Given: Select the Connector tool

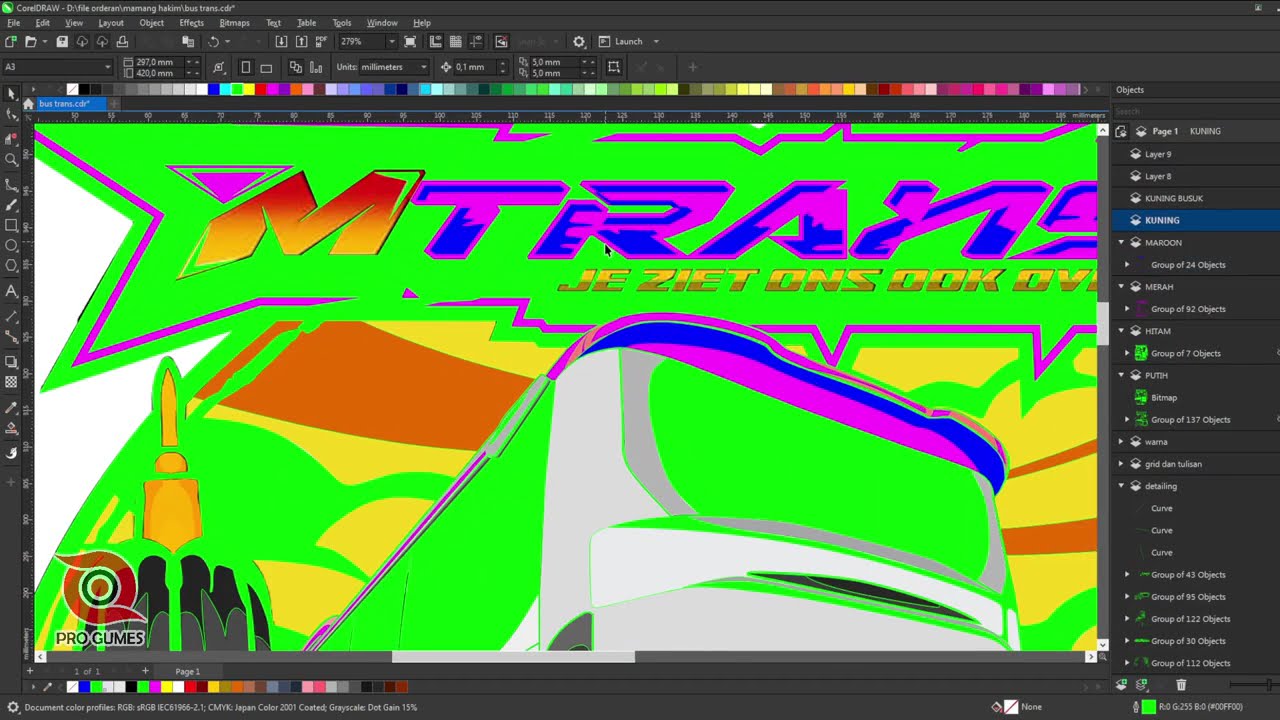Looking at the screenshot, I should coord(11,336).
